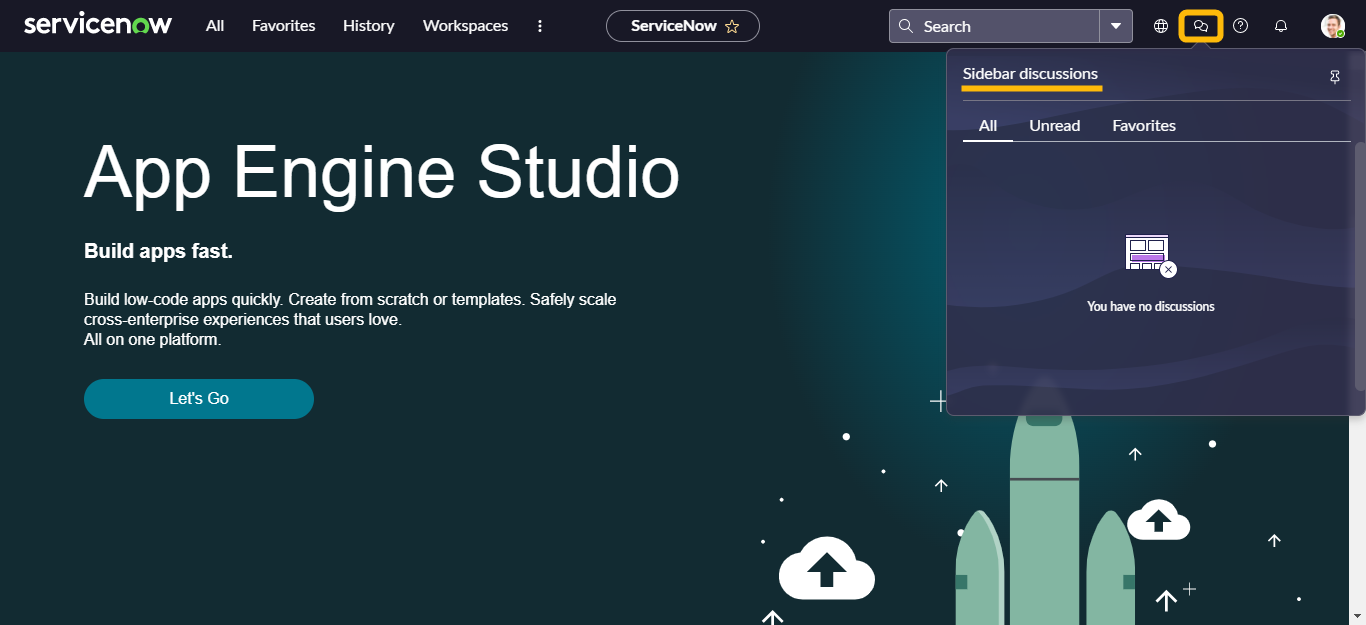1366x625 pixels.
Task: Open the Favorites menu in header
Action: point(283,26)
